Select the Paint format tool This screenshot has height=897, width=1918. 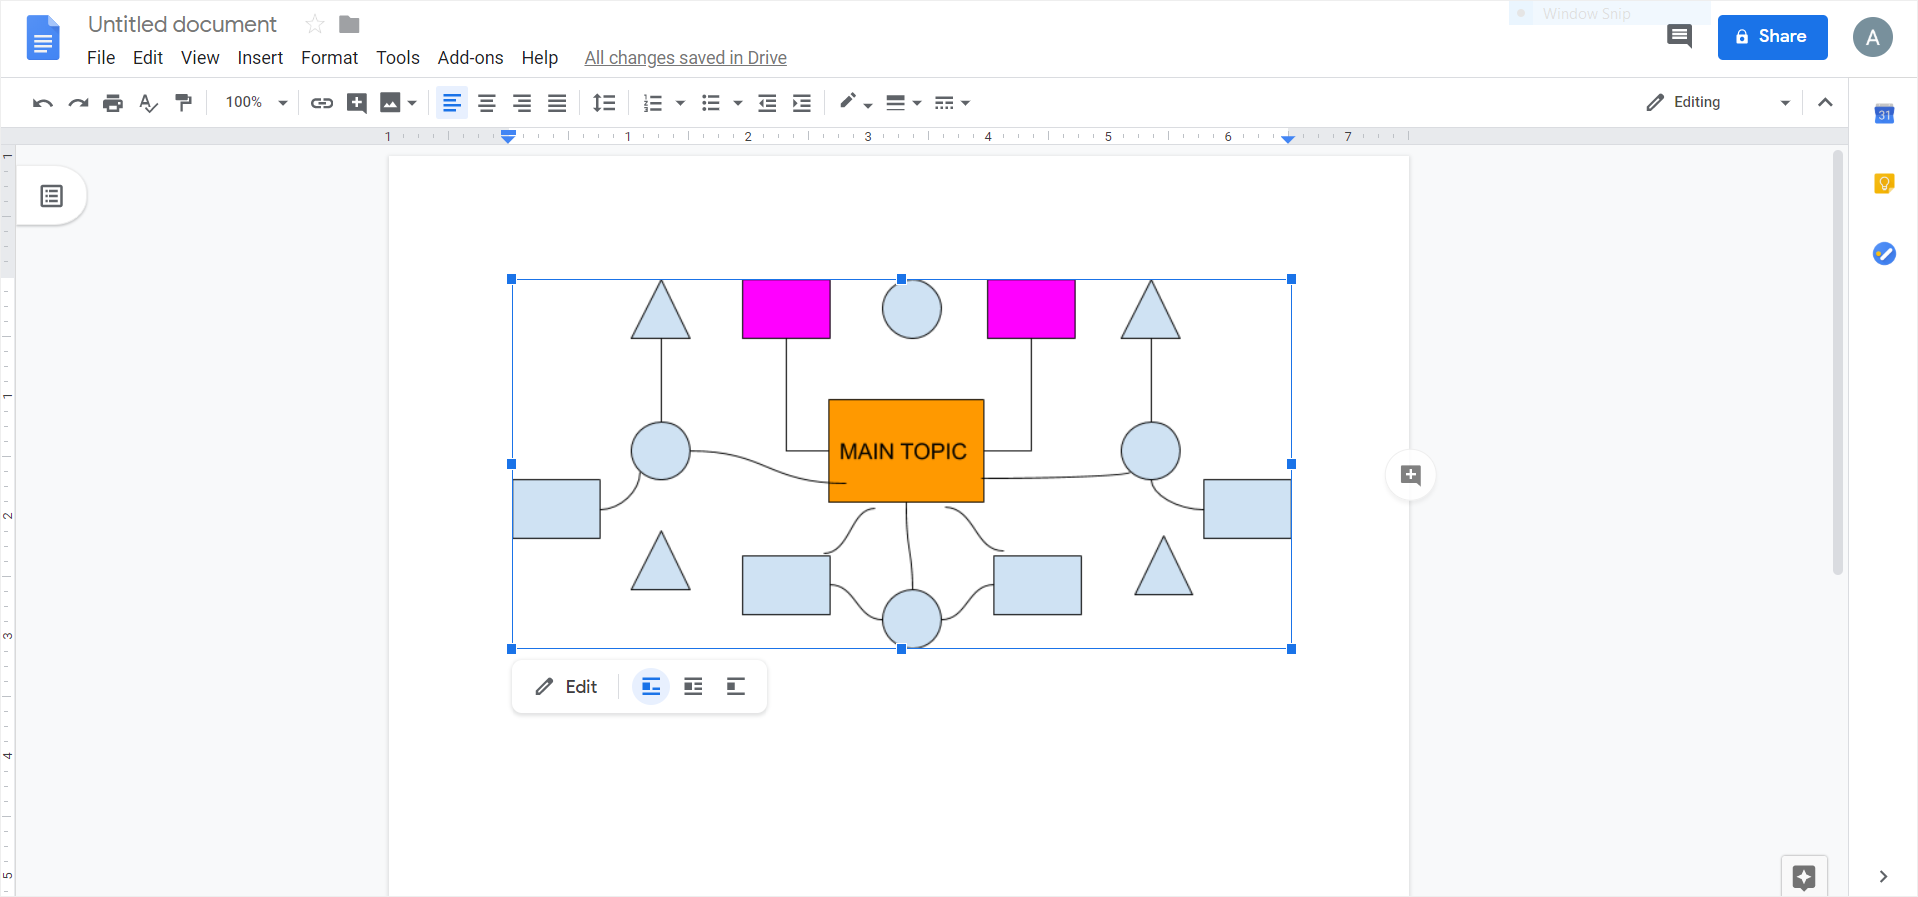click(x=183, y=103)
